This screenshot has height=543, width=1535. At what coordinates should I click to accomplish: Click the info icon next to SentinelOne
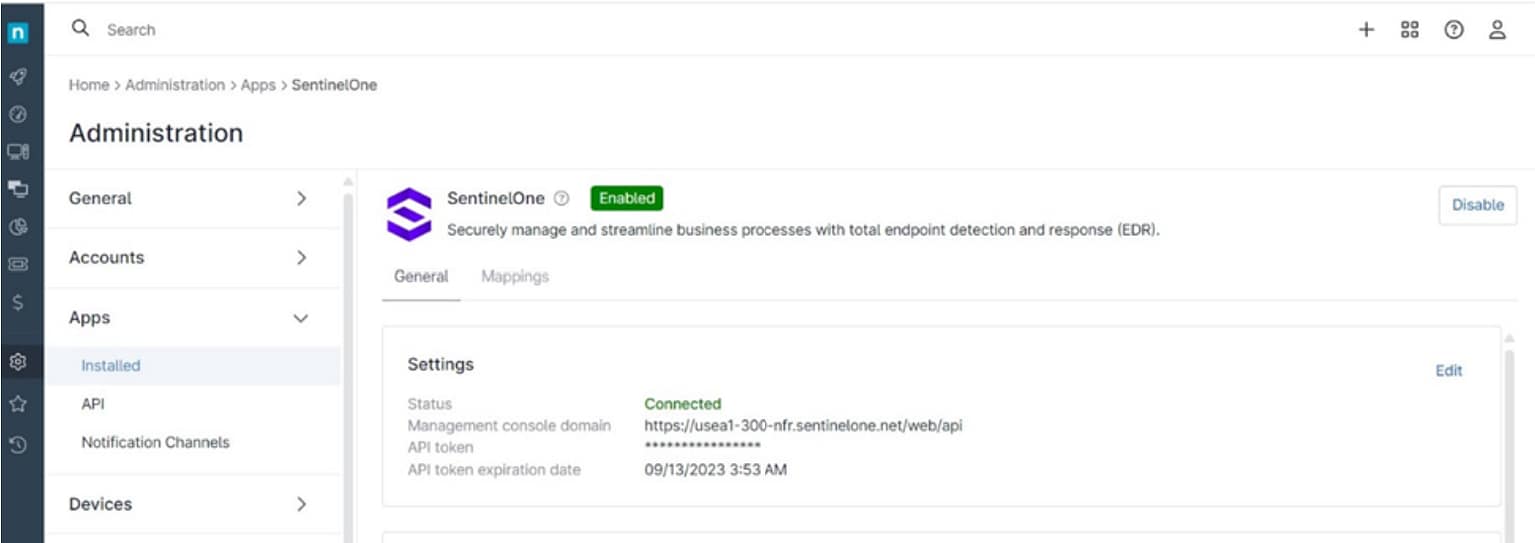[562, 198]
